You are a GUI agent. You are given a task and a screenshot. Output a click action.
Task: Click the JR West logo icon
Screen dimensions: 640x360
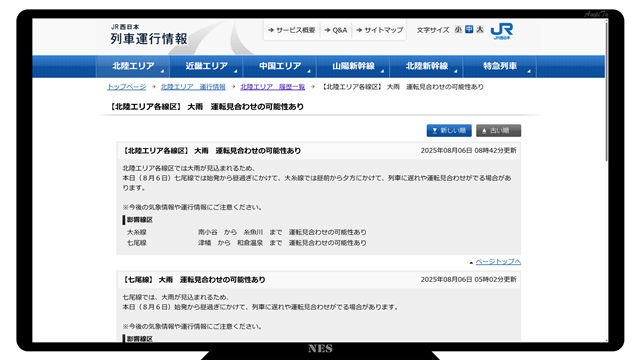tap(502, 31)
